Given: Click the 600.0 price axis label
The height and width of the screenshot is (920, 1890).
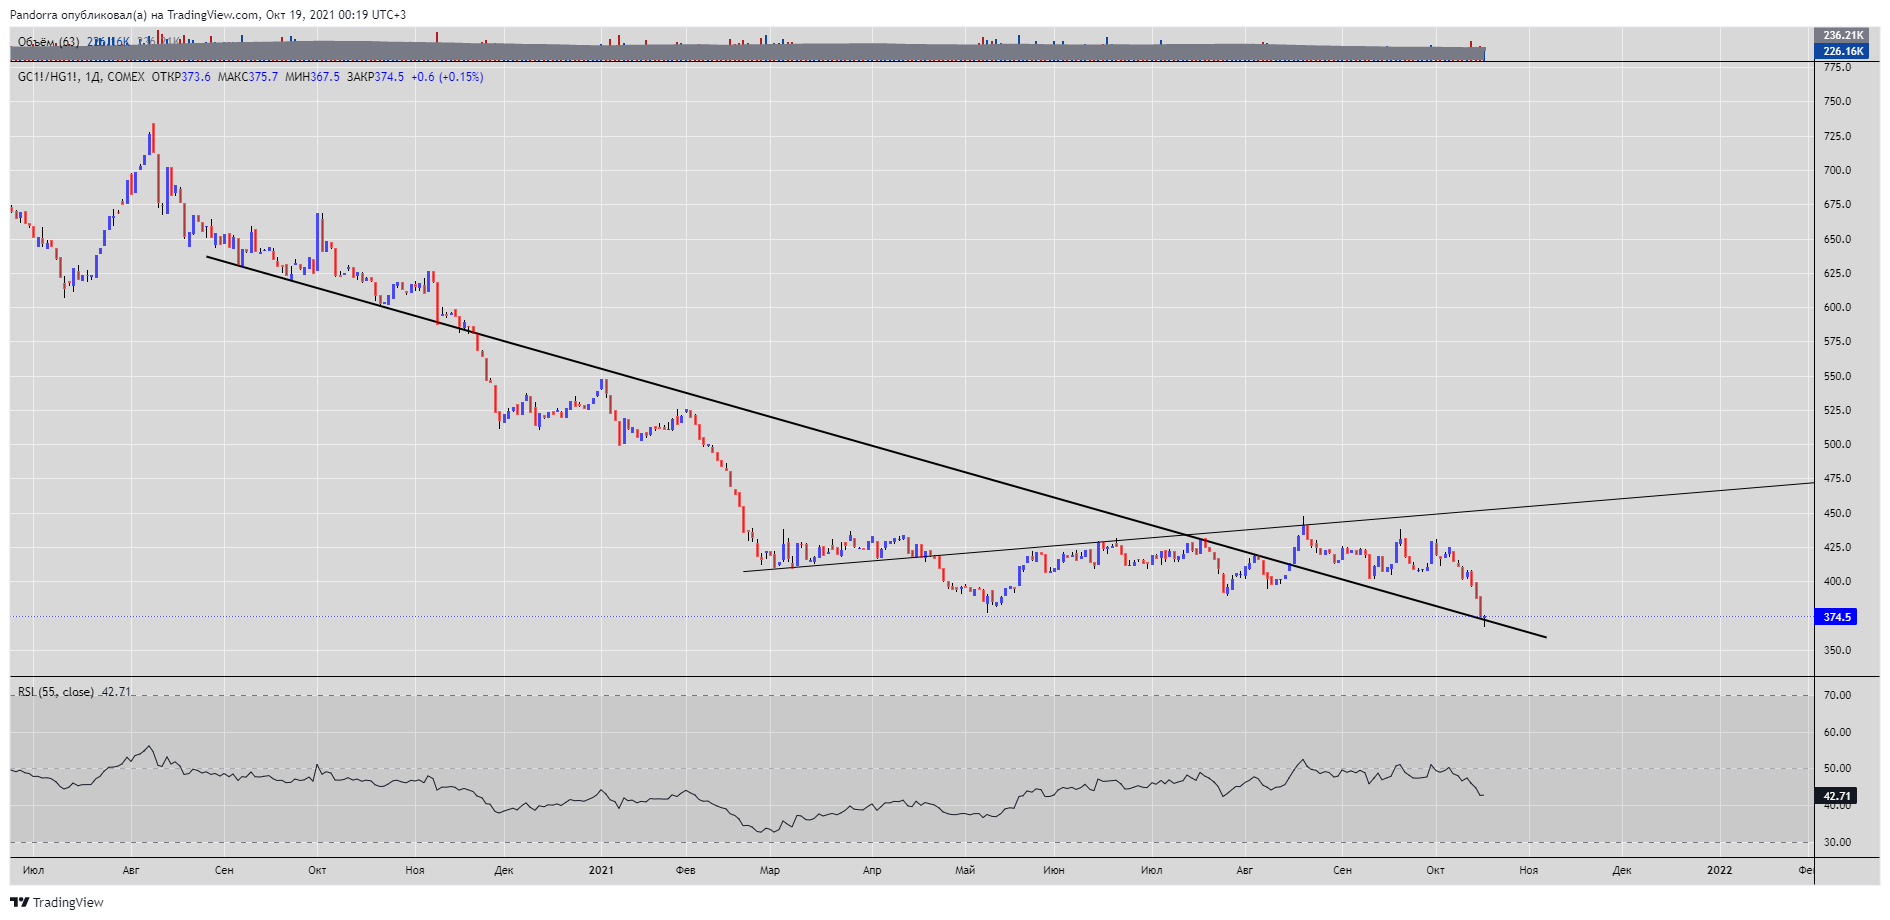Looking at the screenshot, I should [1837, 307].
